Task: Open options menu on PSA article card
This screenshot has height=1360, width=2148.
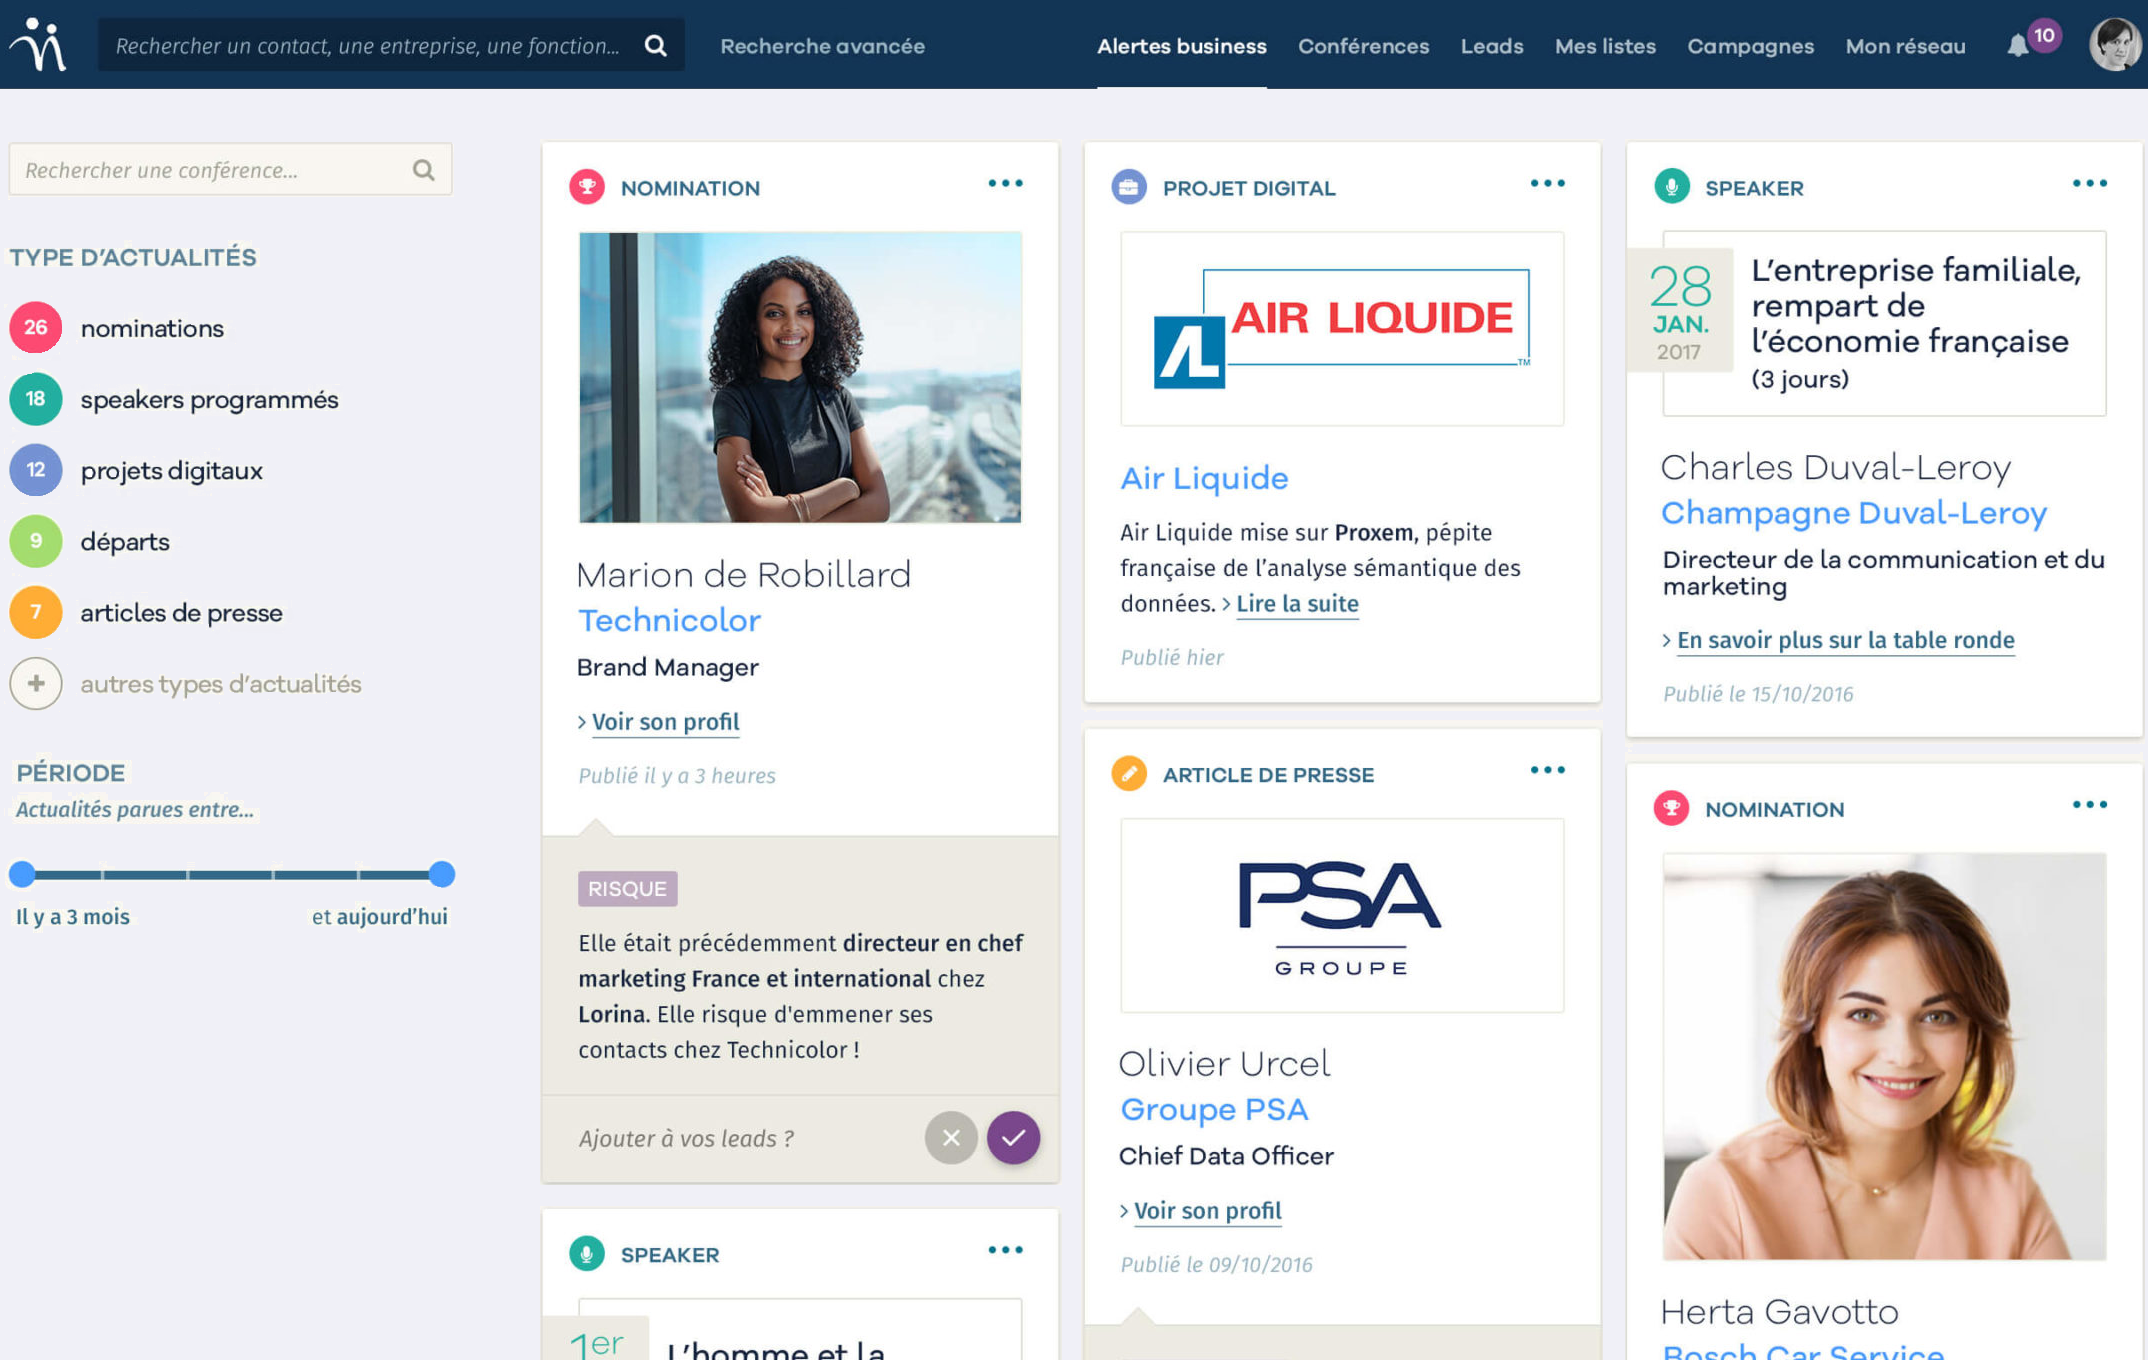Action: click(1547, 770)
